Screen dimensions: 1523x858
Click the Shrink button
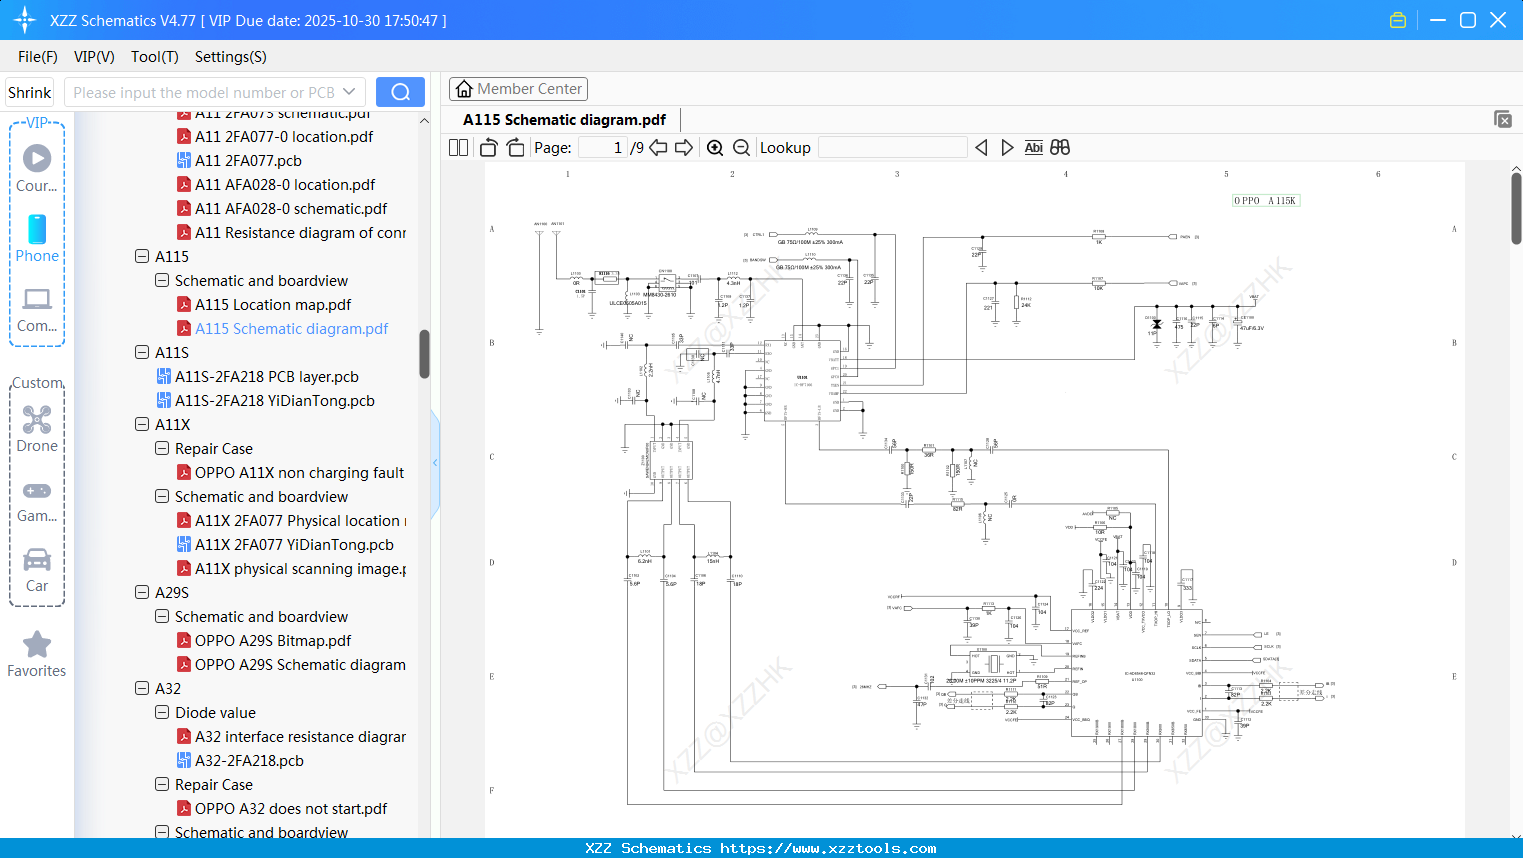30,92
